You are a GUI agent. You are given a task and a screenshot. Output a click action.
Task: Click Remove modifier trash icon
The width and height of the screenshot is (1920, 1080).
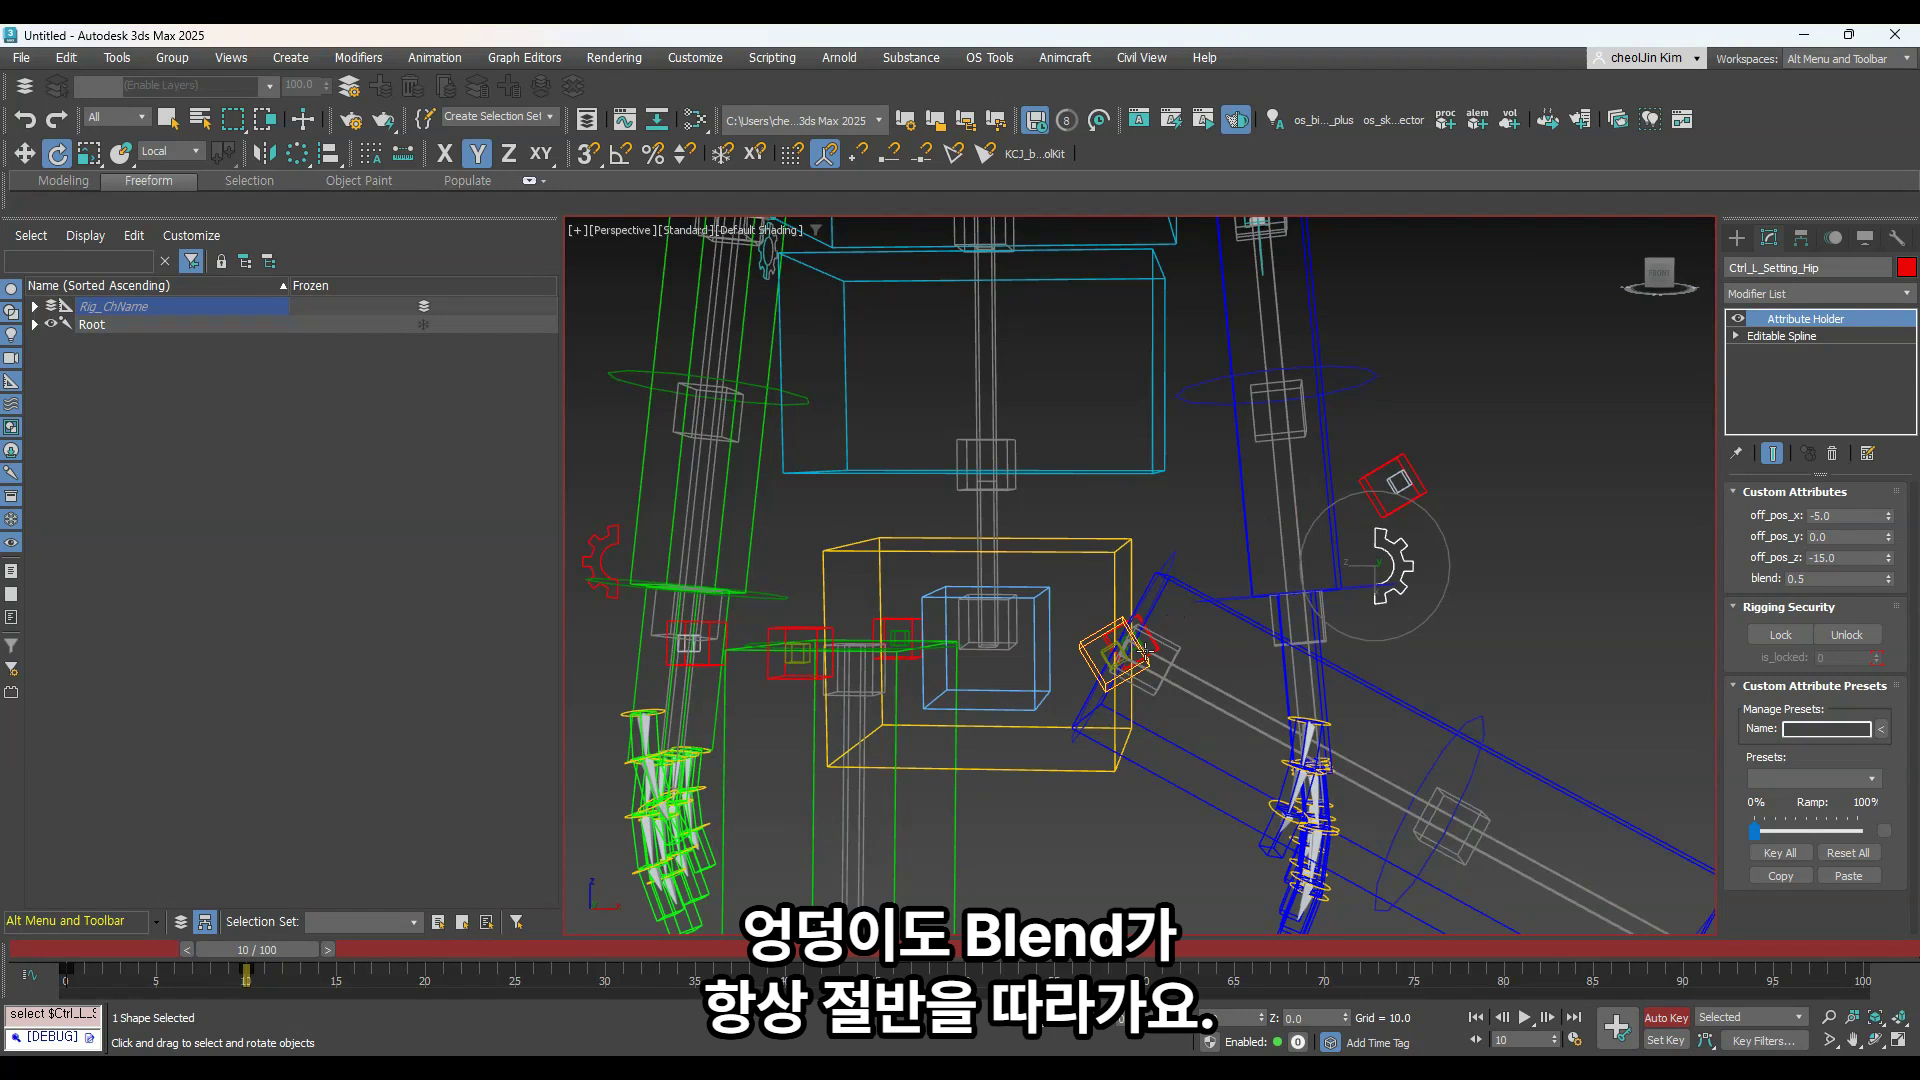[x=1832, y=453]
